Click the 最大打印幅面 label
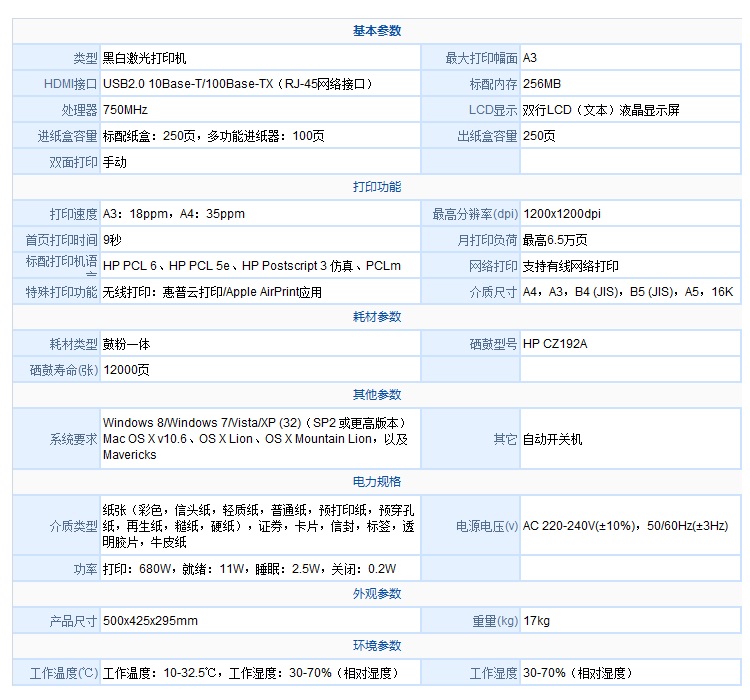Screen dimensions: 750x700 tap(481, 58)
